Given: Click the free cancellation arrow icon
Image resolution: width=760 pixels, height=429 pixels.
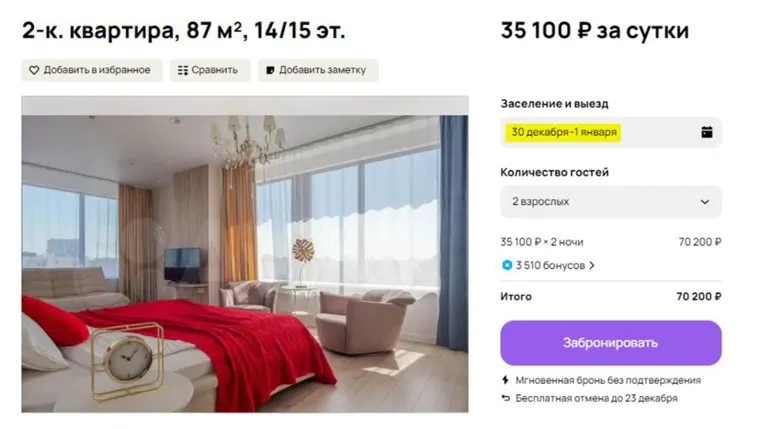Looking at the screenshot, I should coord(506,398).
